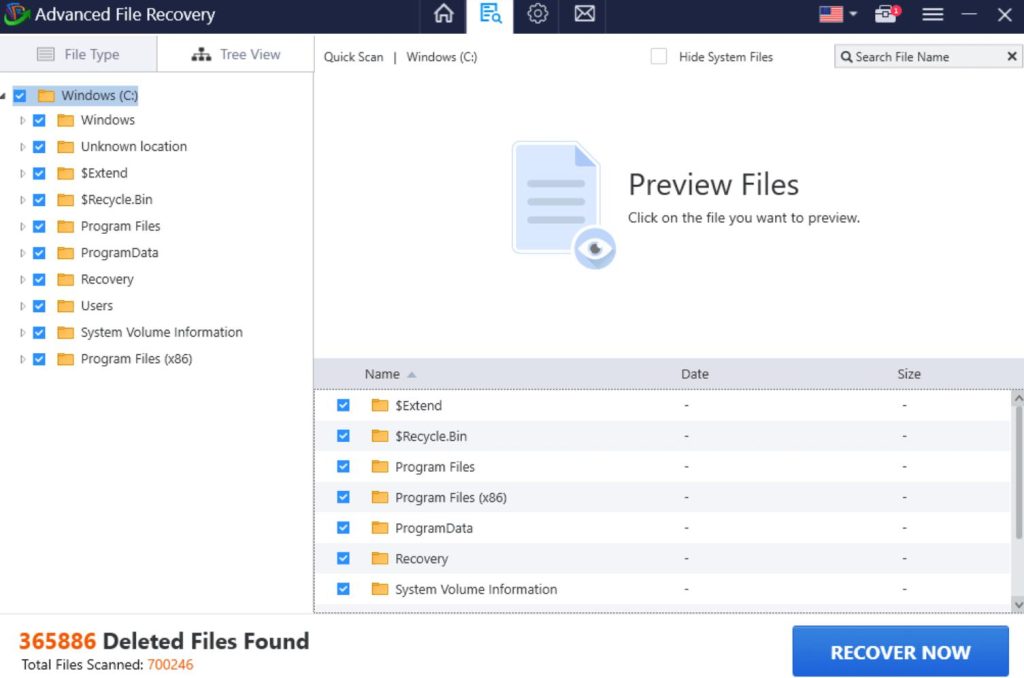Screen dimensions: 1024x678
Task: Enable the Hide System Files checkbox
Action: point(659,57)
